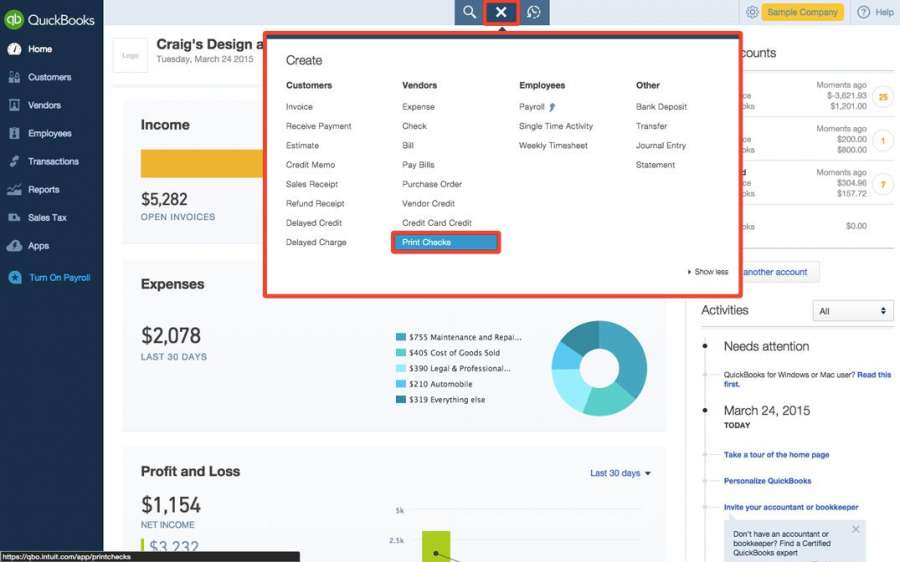The height and width of the screenshot is (562, 900).
Task: Choose Invoice in the Create menu
Action: coord(299,107)
